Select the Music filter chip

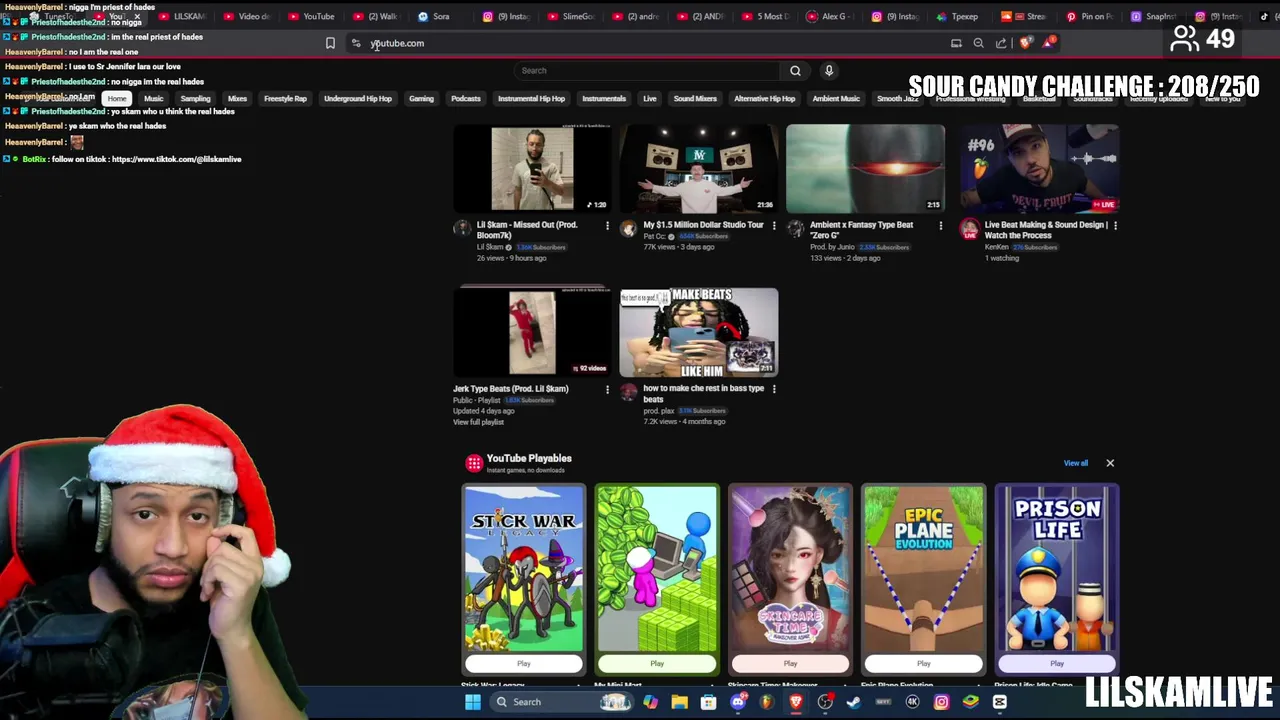(x=153, y=98)
